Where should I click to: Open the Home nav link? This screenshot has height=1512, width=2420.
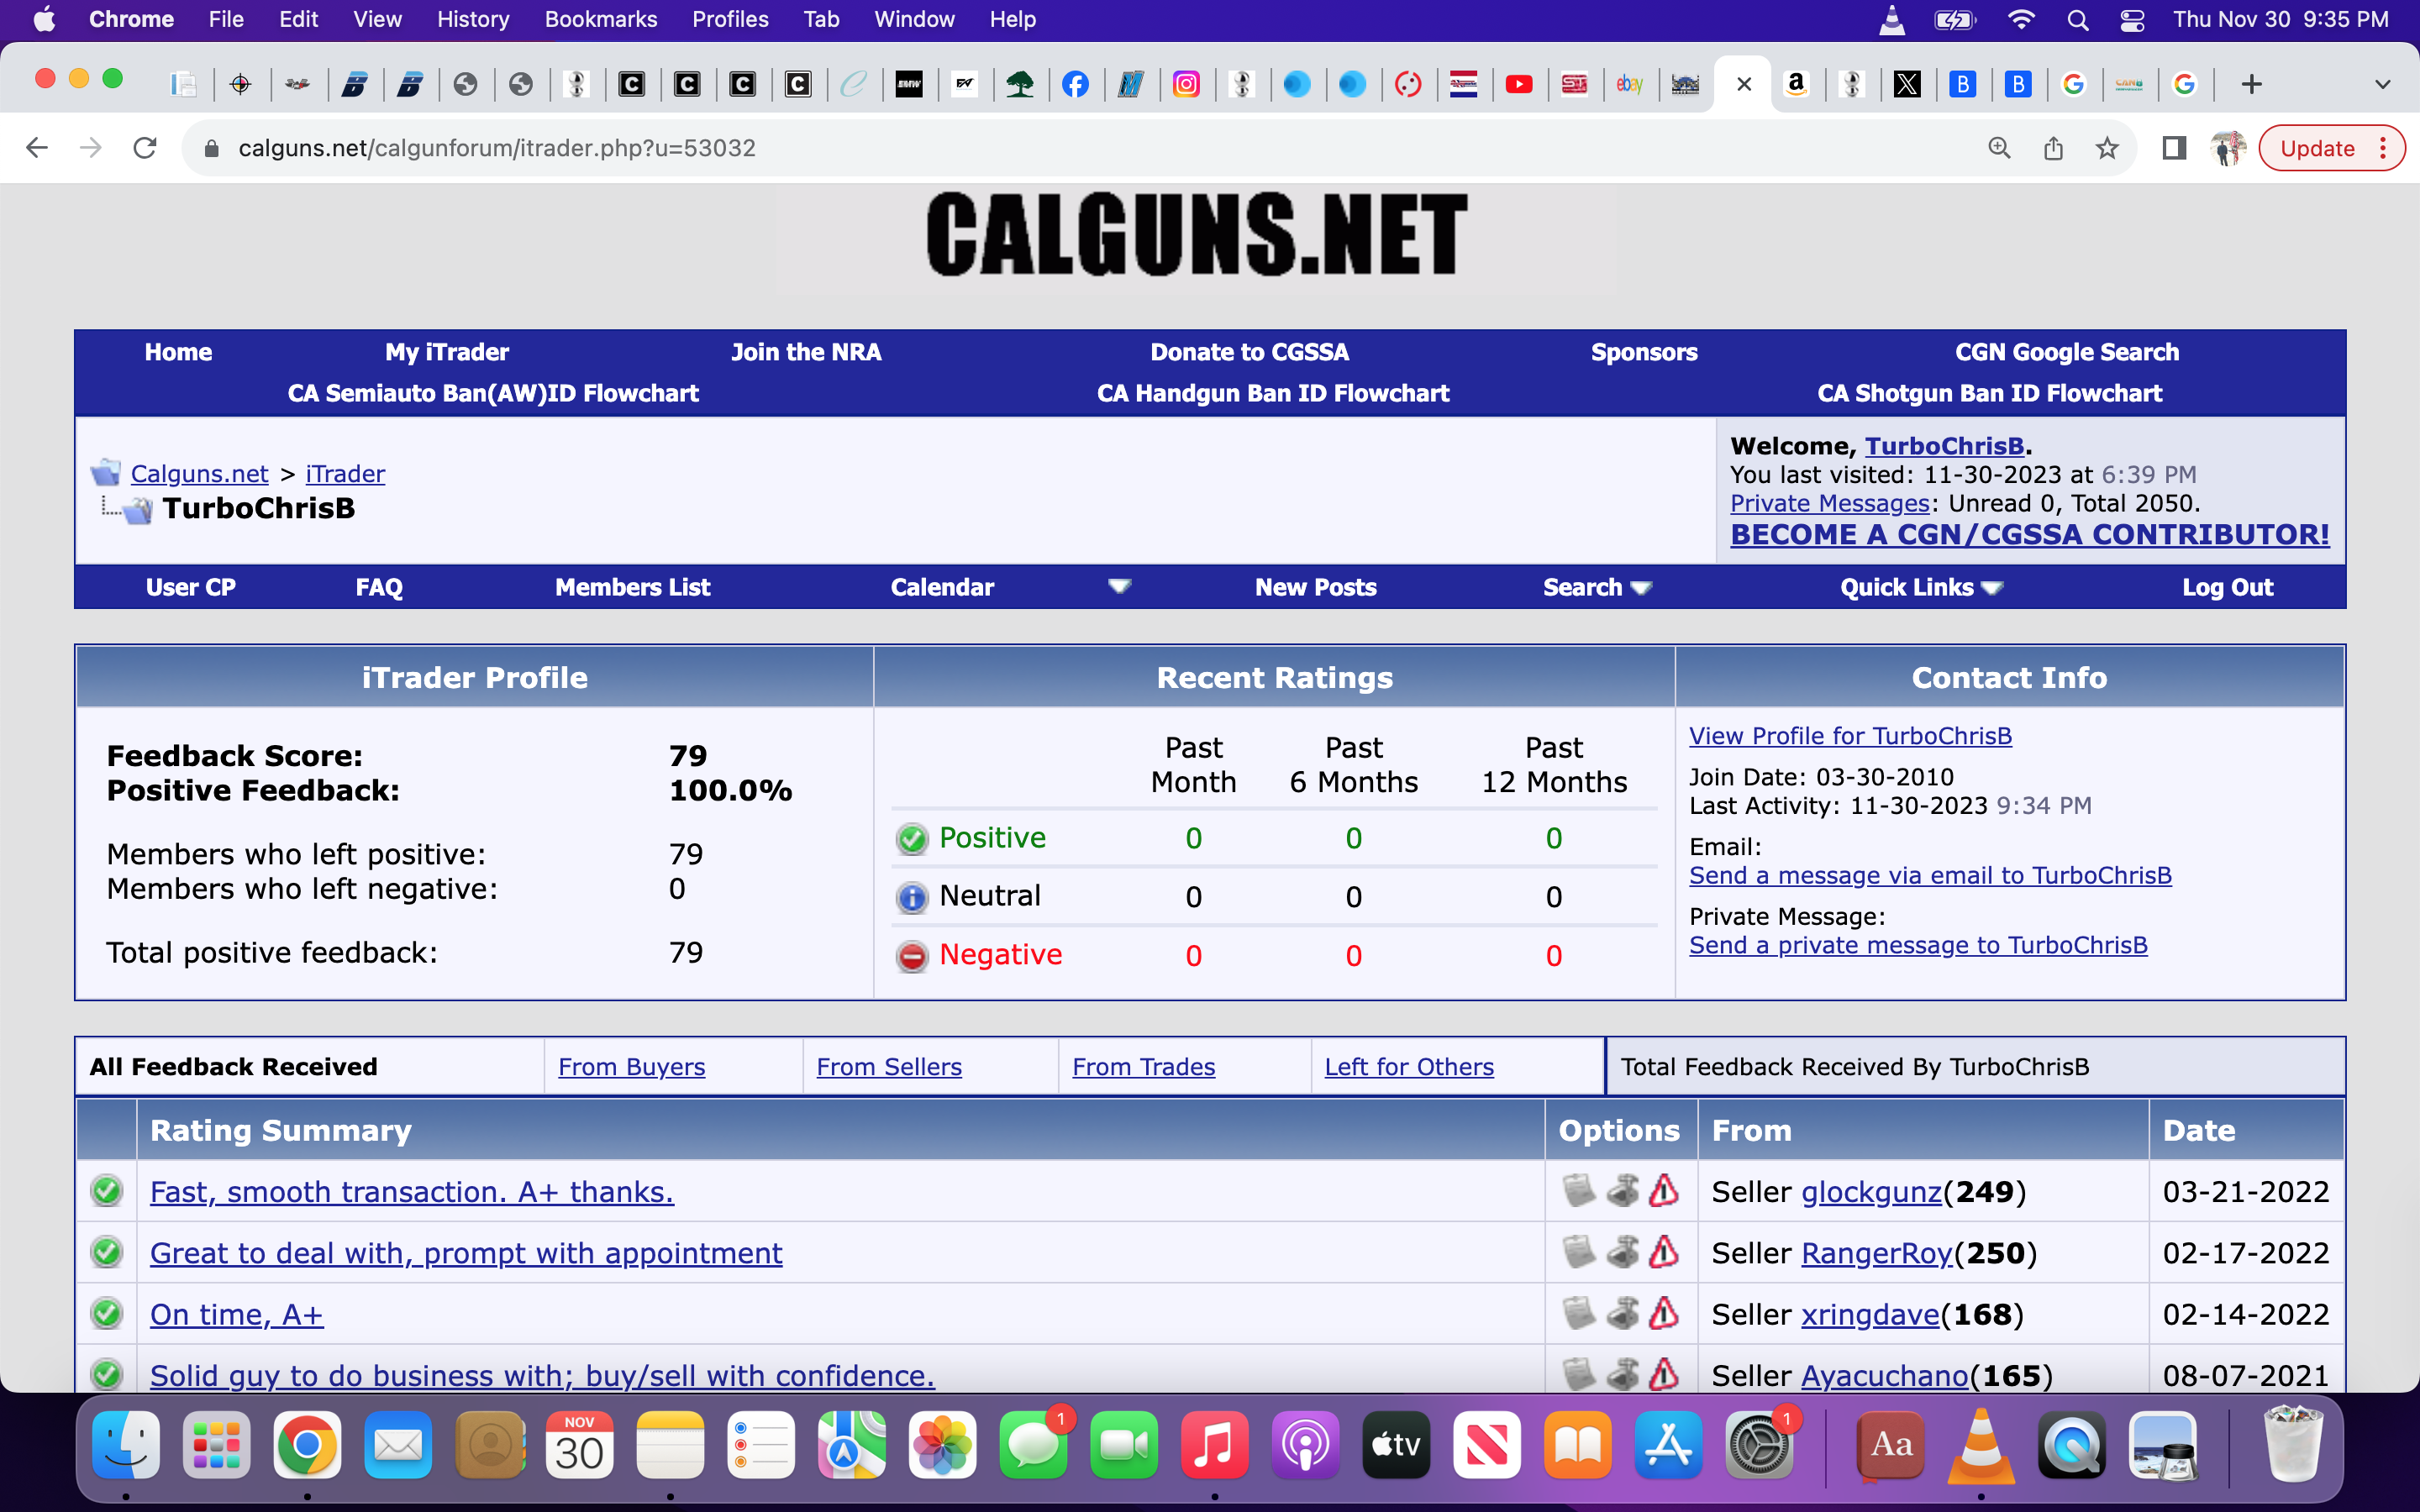click(178, 352)
